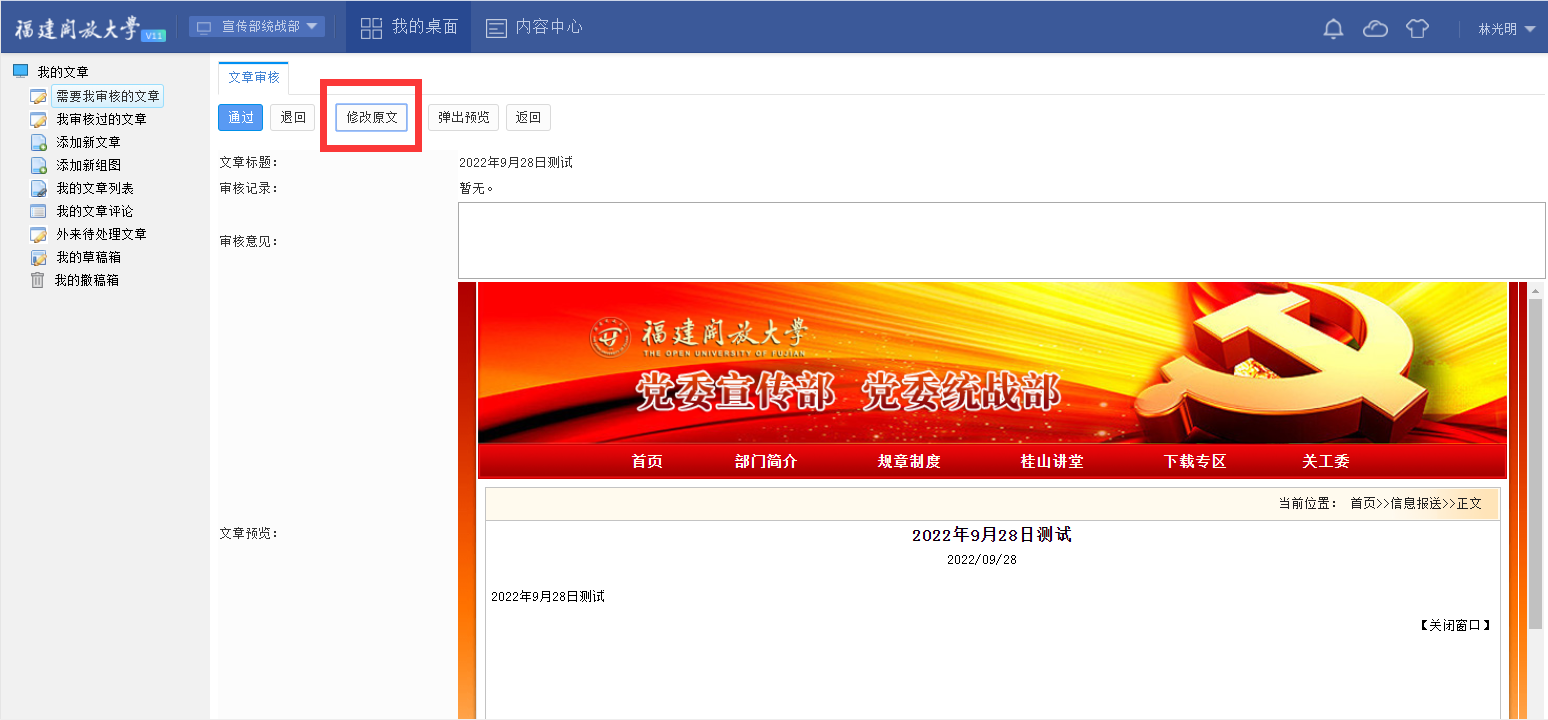Click the 修改原文 button
Viewport: 1548px width, 720px height.
click(371, 117)
